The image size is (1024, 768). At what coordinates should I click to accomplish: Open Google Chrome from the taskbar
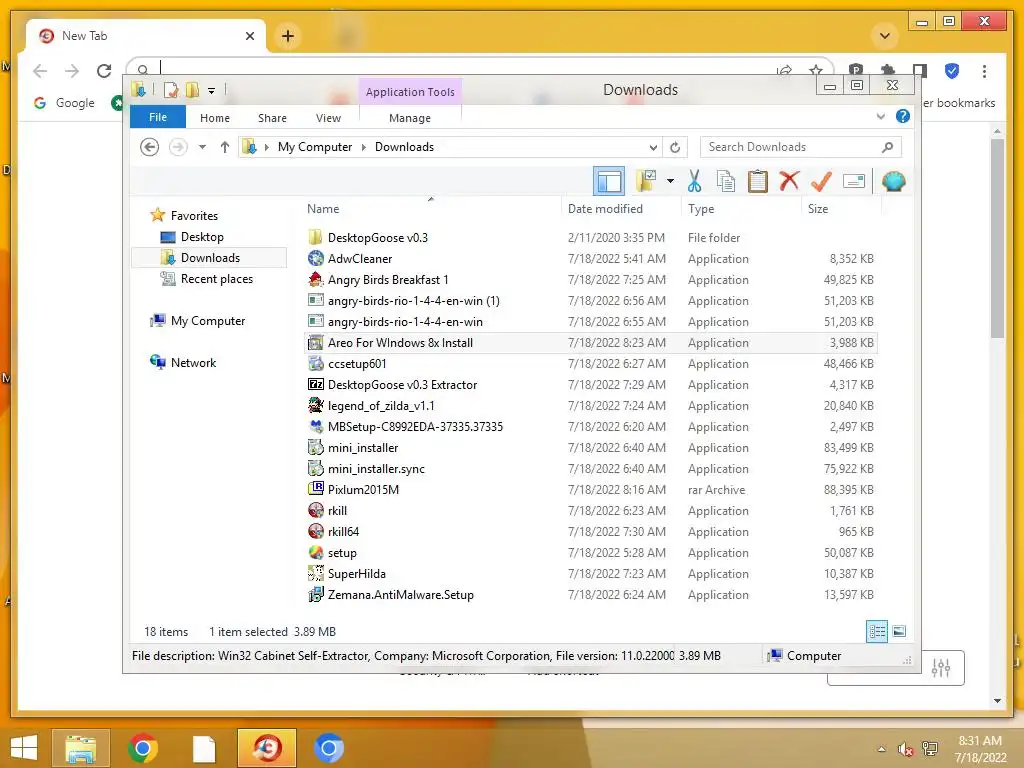click(143, 748)
